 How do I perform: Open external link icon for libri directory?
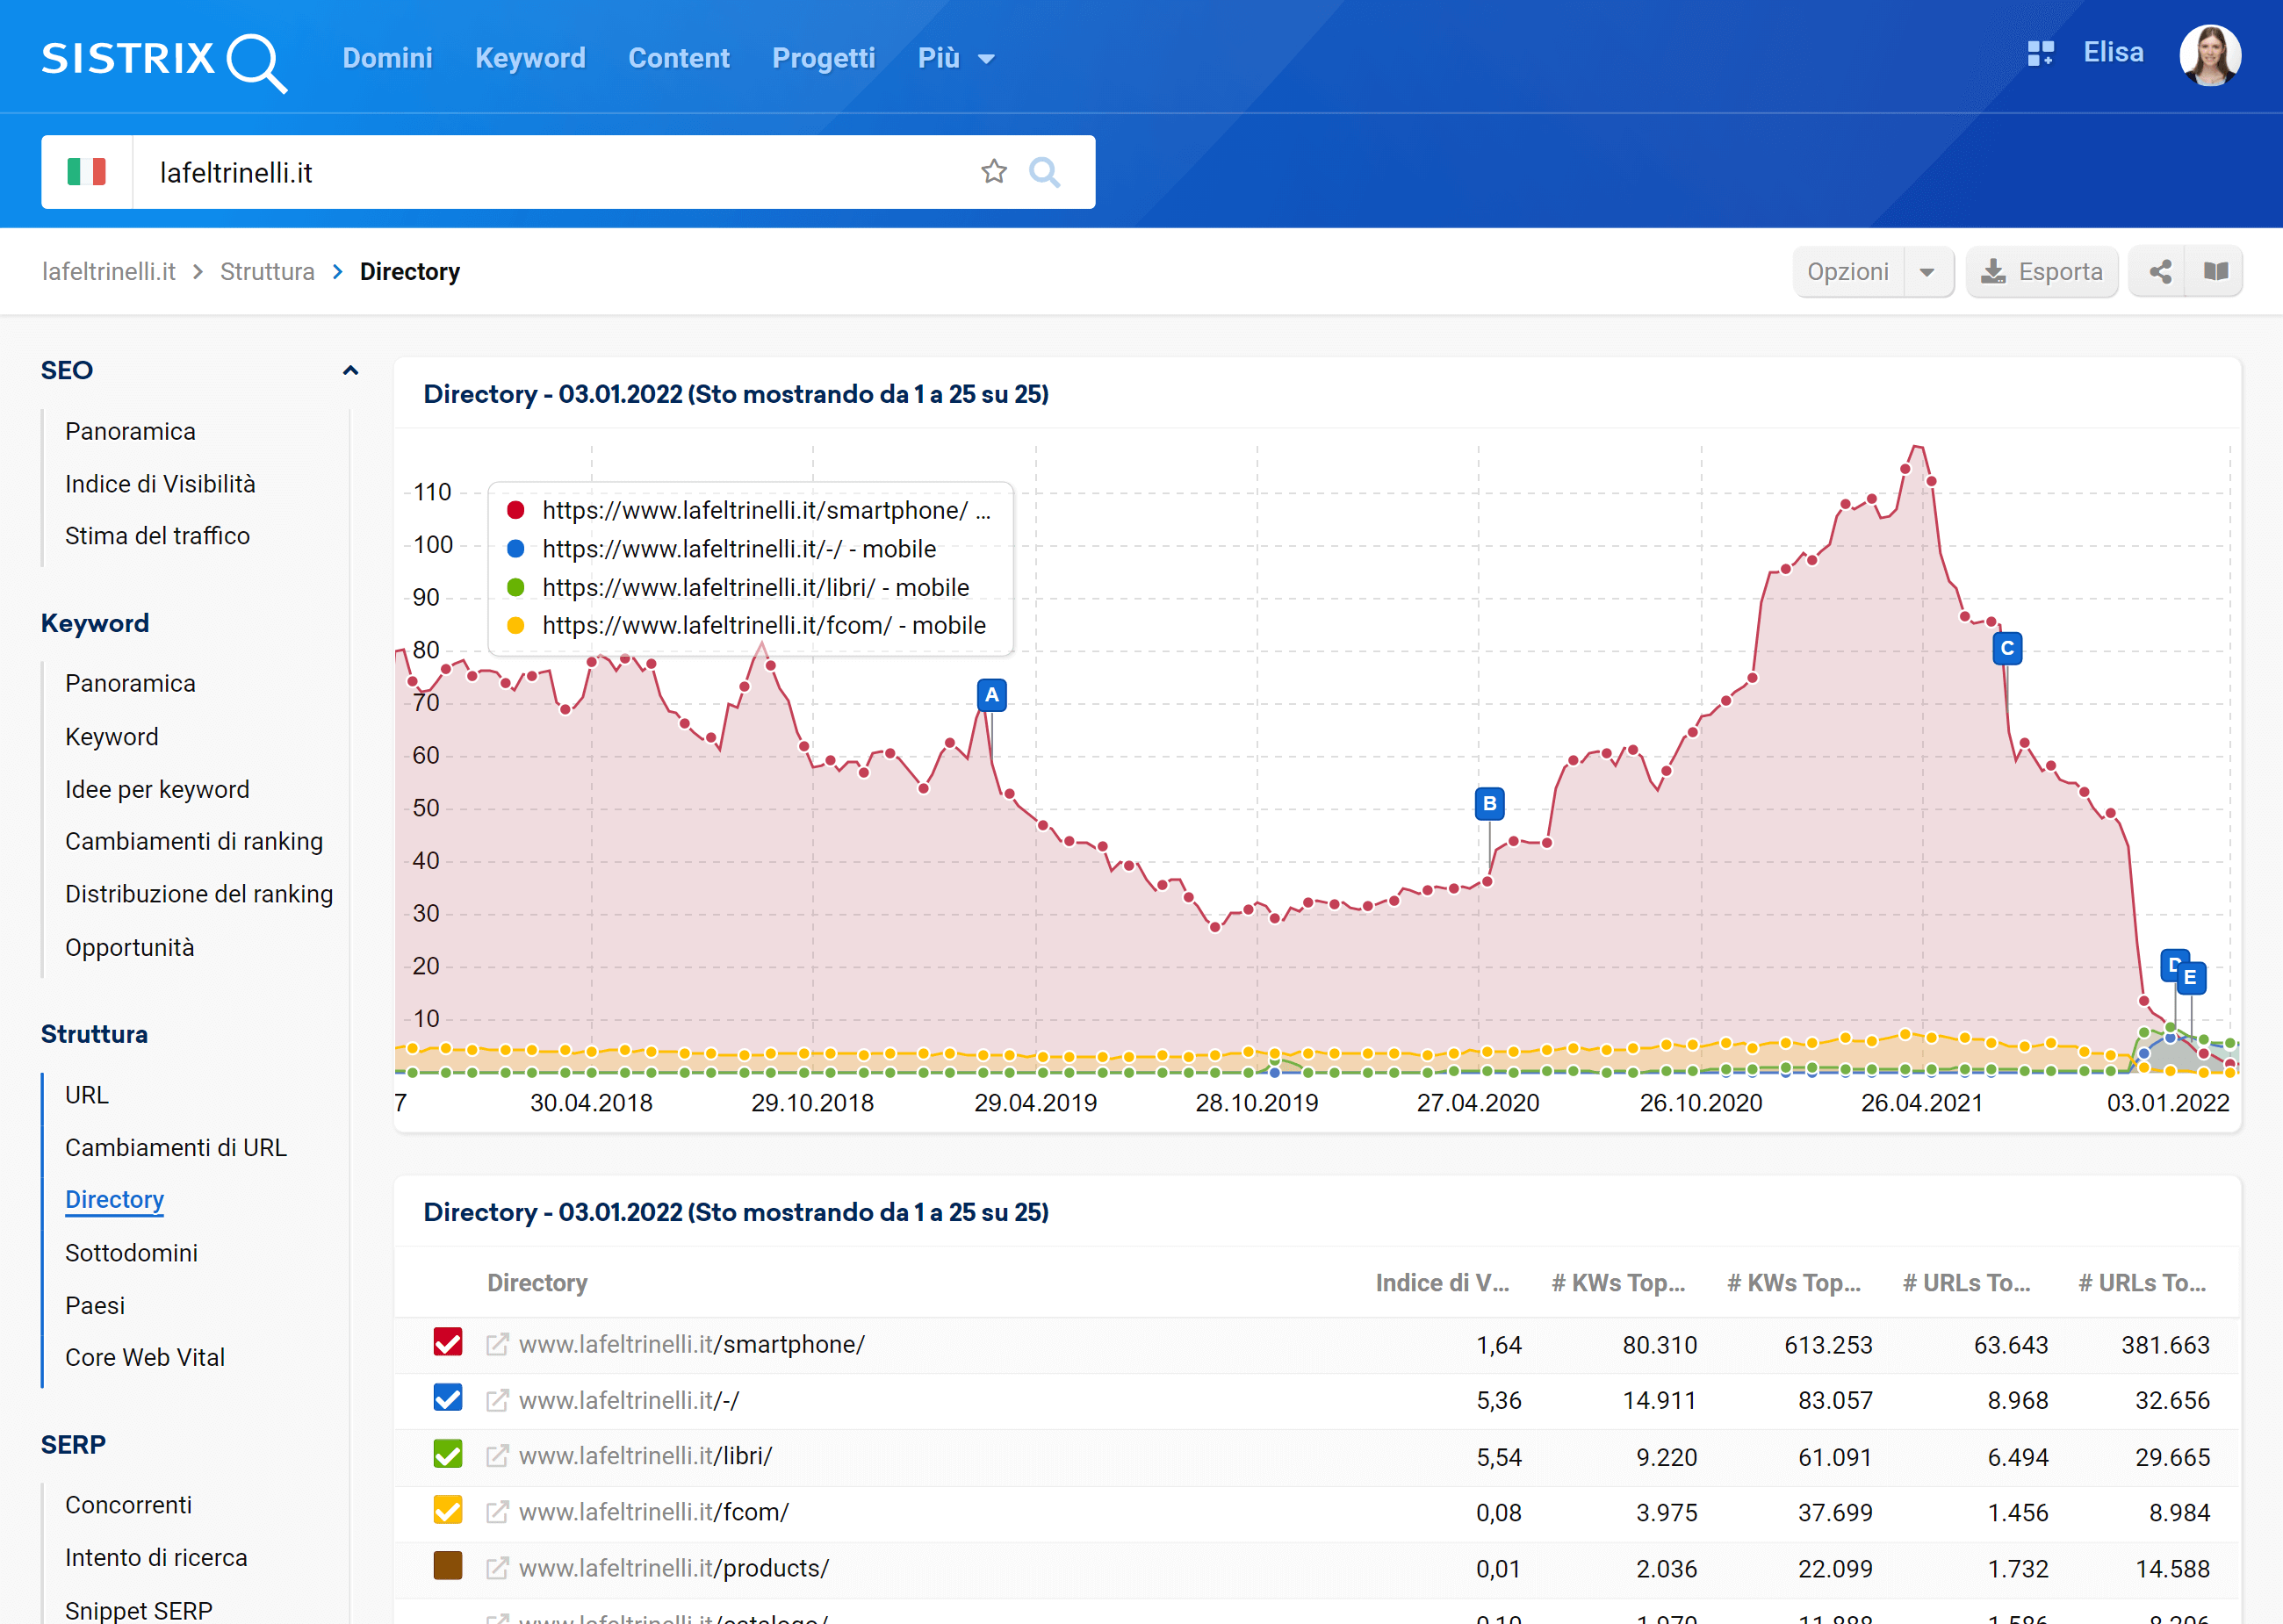pos(497,1456)
